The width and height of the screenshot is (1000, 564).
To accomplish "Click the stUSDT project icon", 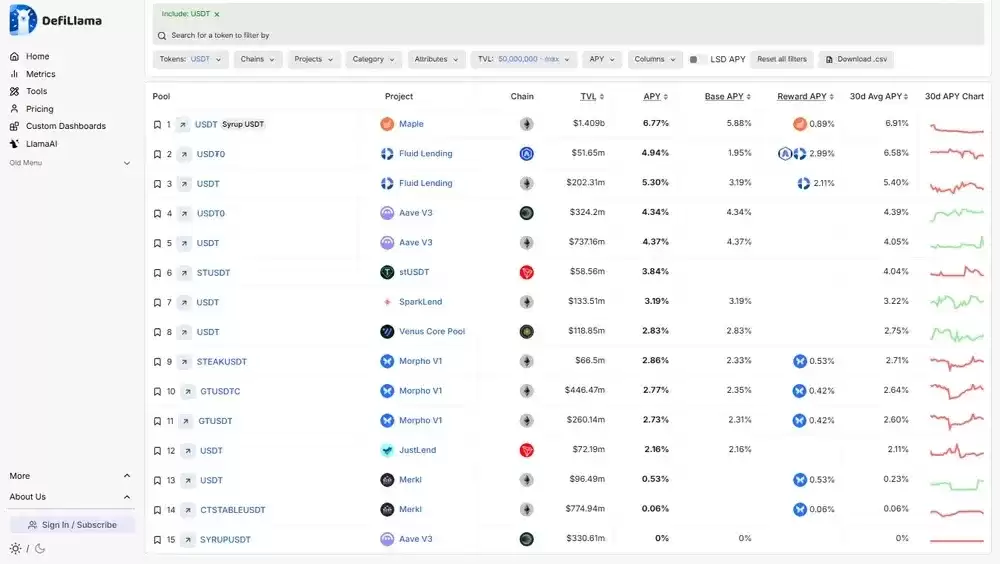I will [x=387, y=272].
